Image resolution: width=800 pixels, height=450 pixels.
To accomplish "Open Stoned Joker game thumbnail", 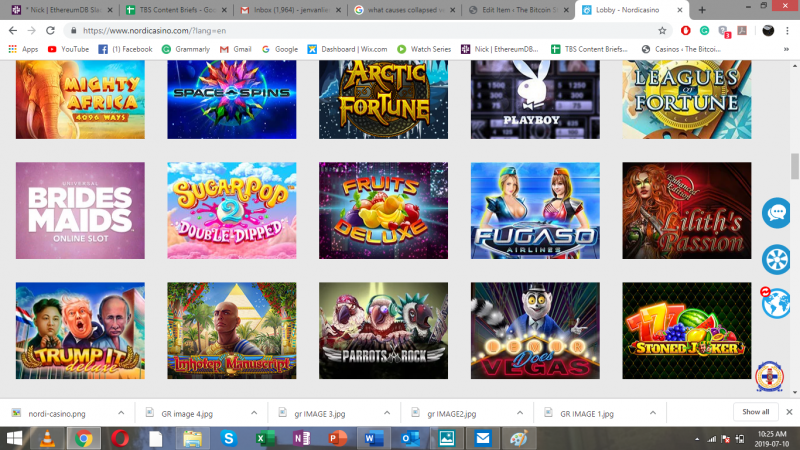I will click(x=687, y=331).
